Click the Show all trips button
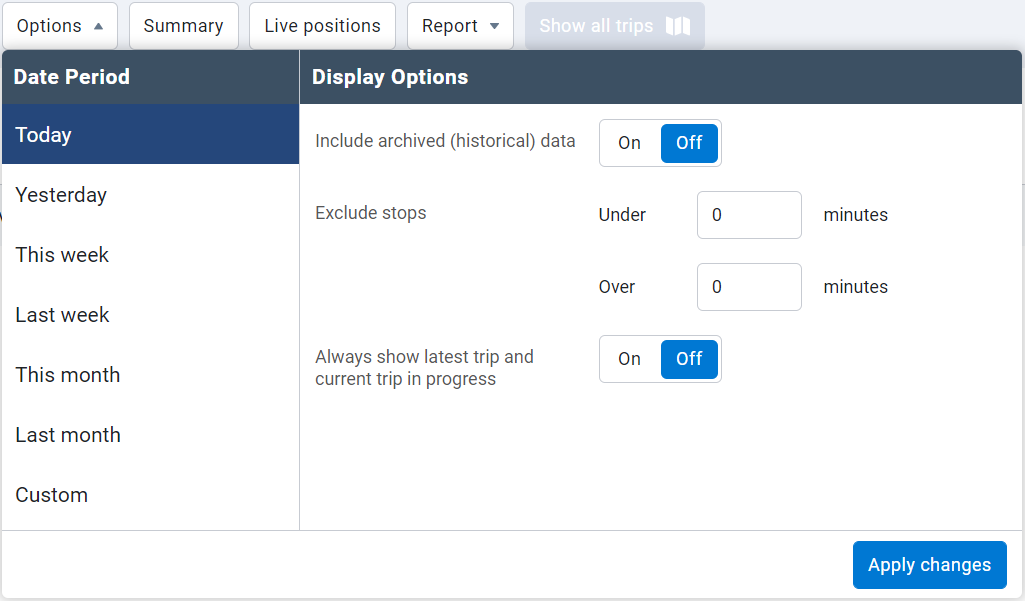This screenshot has width=1025, height=601. pos(614,26)
